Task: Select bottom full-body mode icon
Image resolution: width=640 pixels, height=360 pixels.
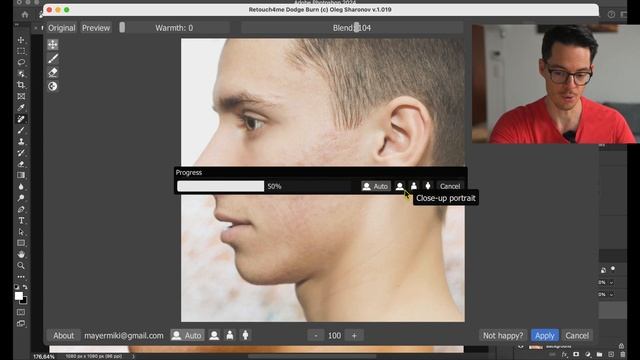Action: click(245, 336)
